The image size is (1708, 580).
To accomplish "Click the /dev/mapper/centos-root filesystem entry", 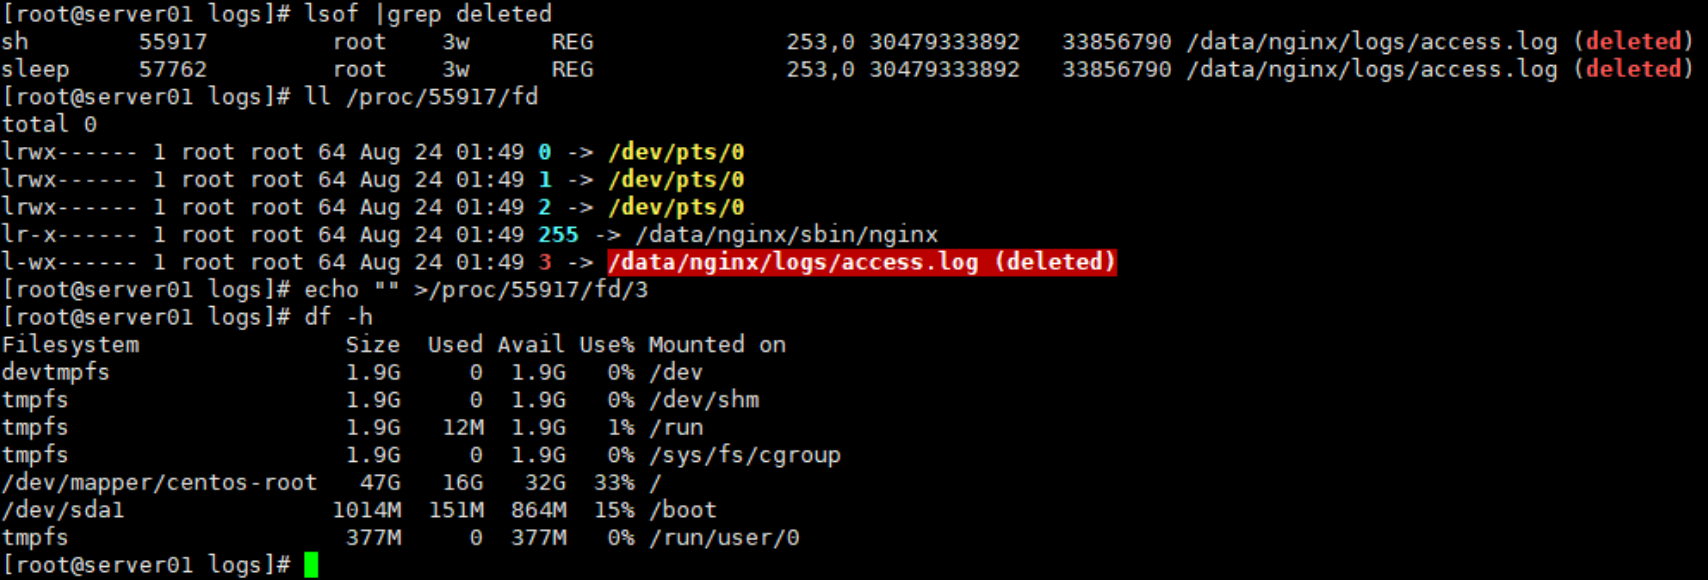I will tap(159, 483).
